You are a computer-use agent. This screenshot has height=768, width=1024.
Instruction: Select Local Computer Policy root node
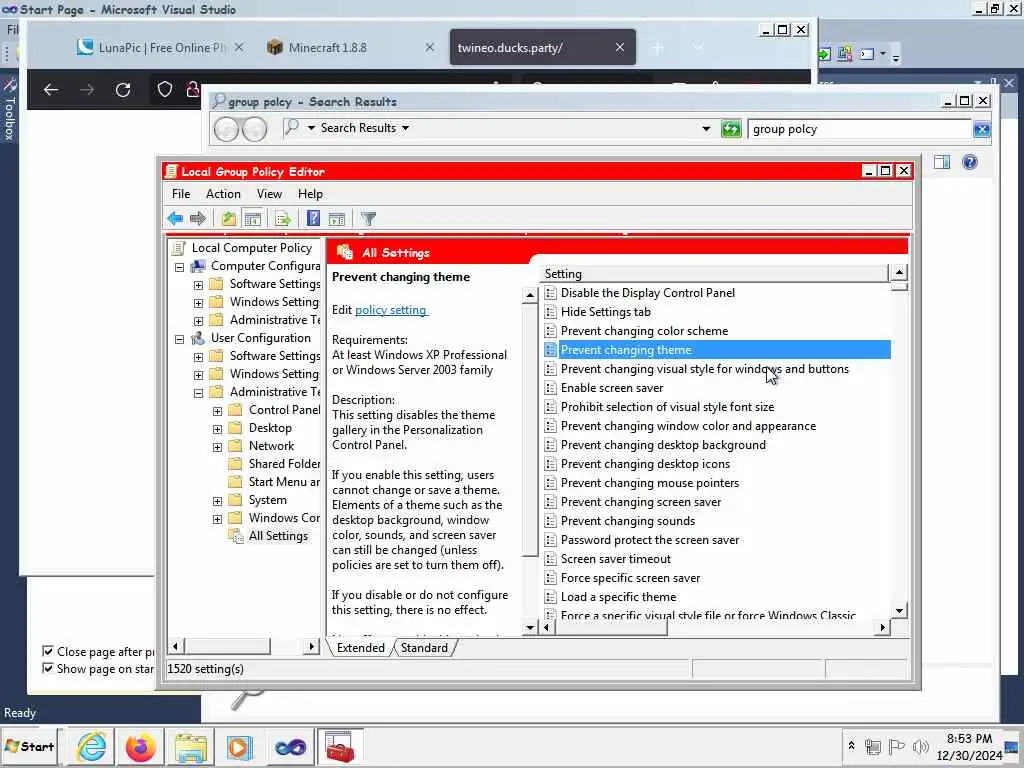tap(251, 248)
